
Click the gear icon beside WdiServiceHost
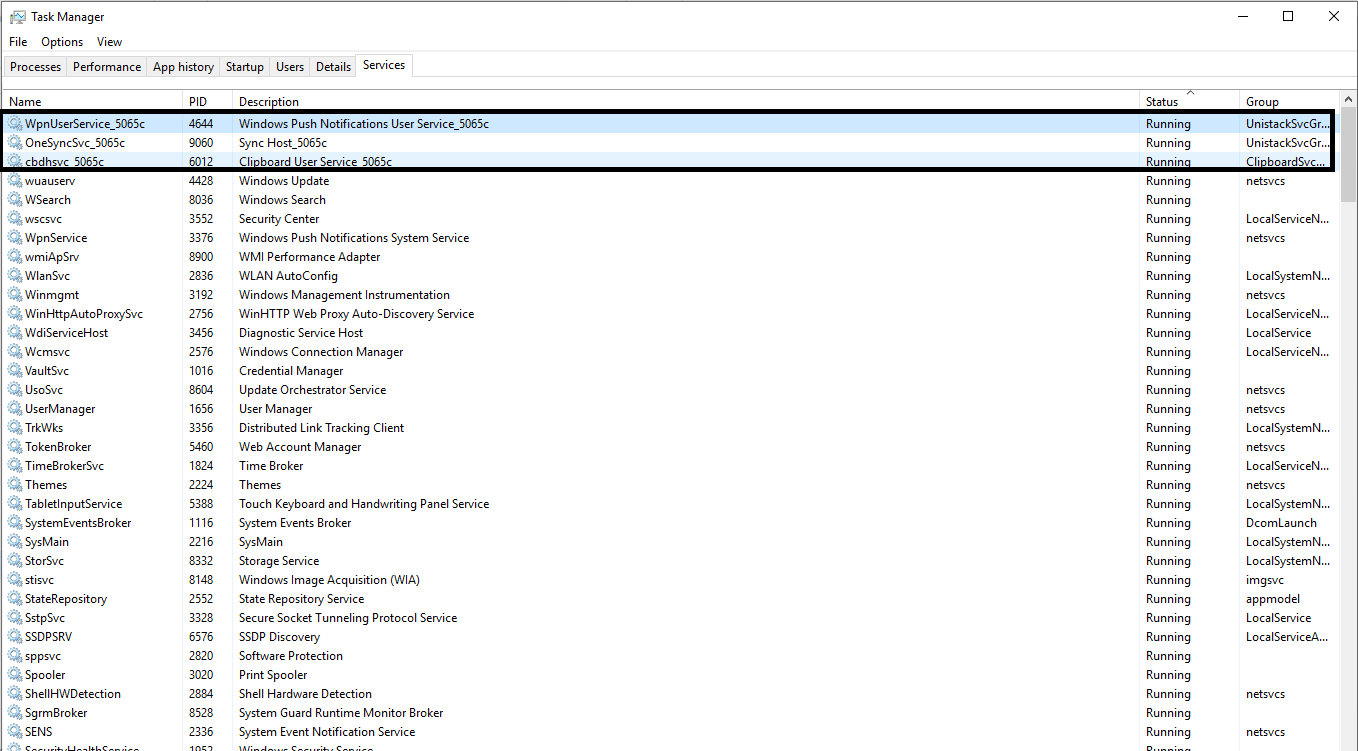(15, 333)
